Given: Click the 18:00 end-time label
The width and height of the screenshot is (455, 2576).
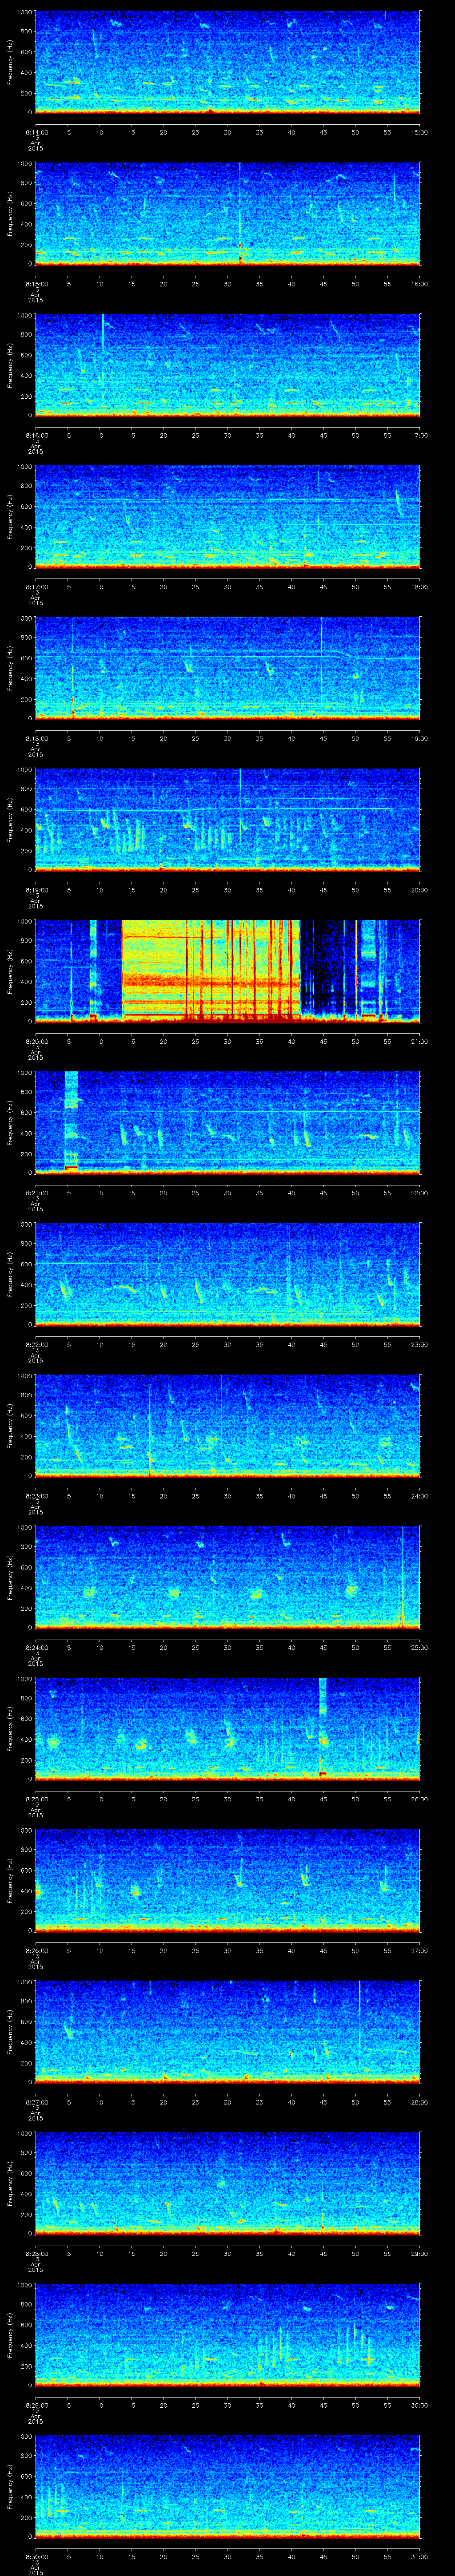Looking at the screenshot, I should pyautogui.click(x=419, y=586).
